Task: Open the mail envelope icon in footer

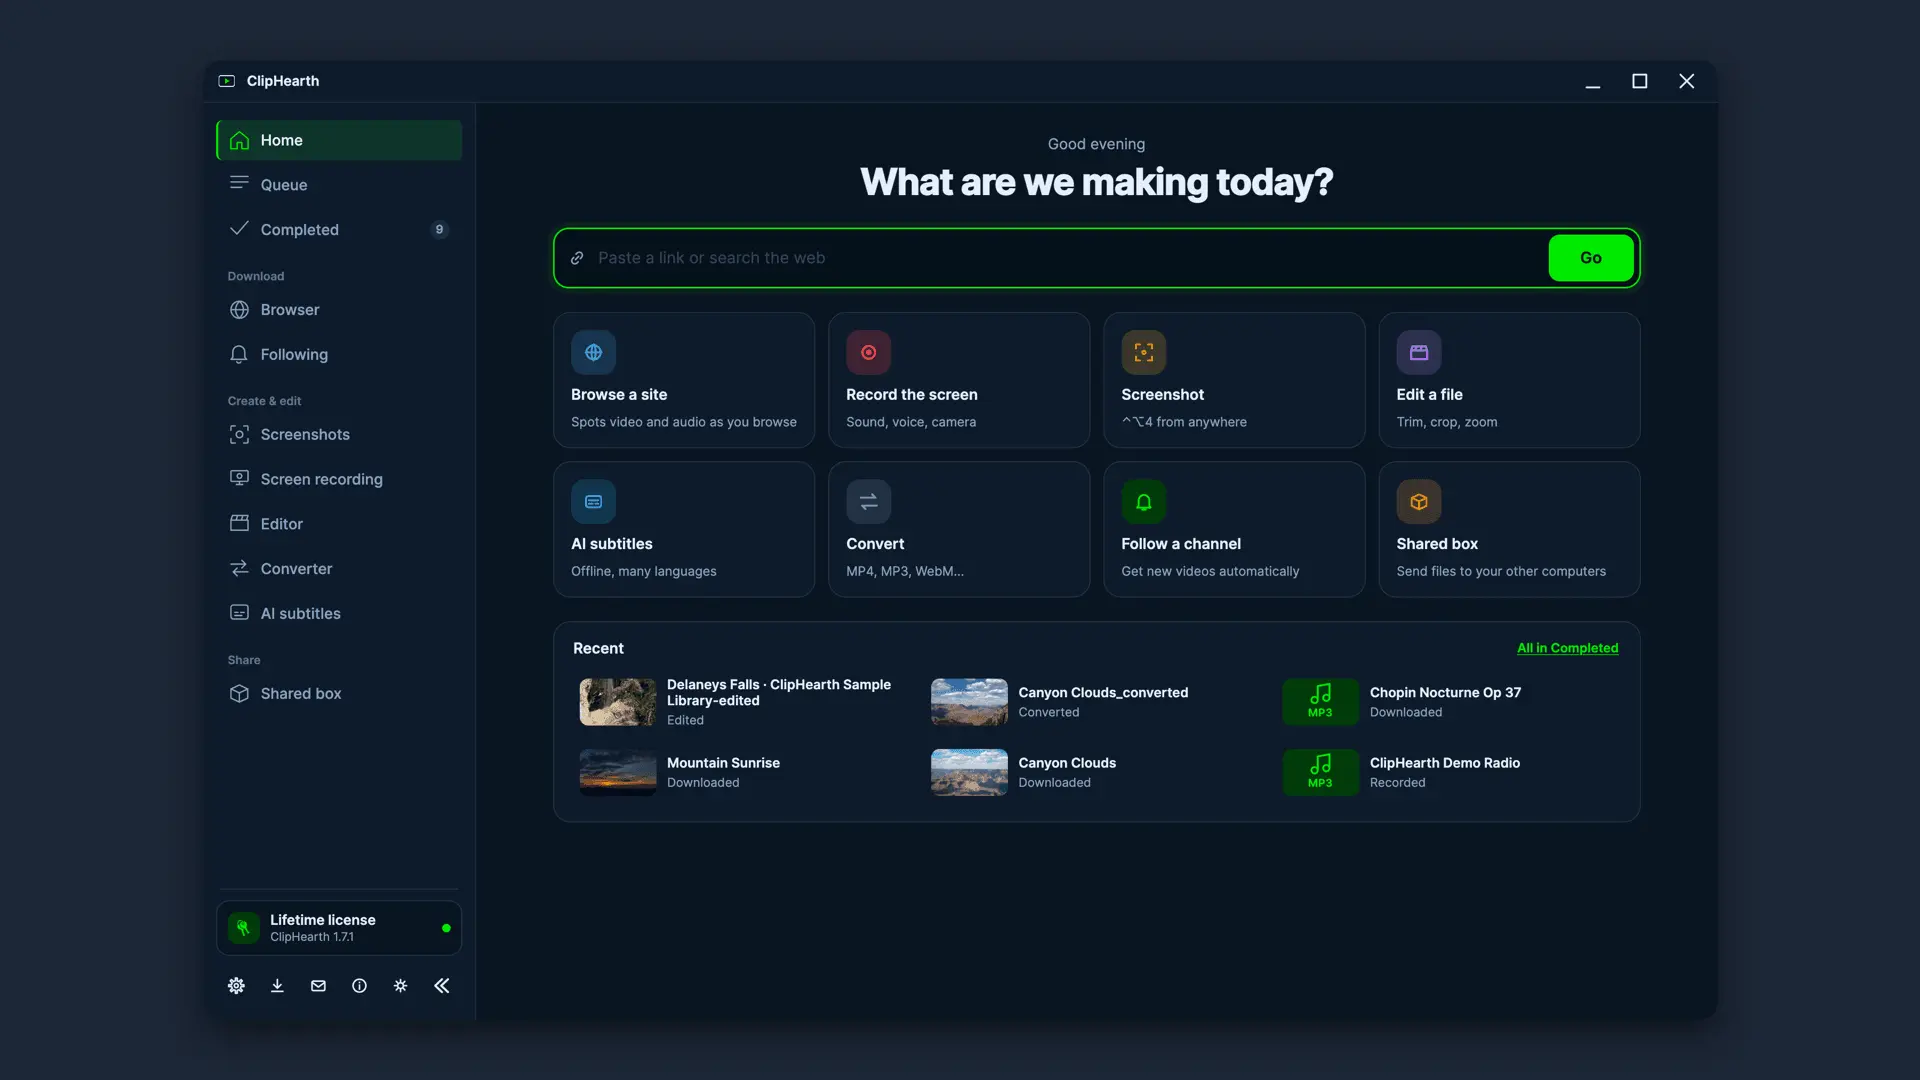Action: (x=318, y=986)
